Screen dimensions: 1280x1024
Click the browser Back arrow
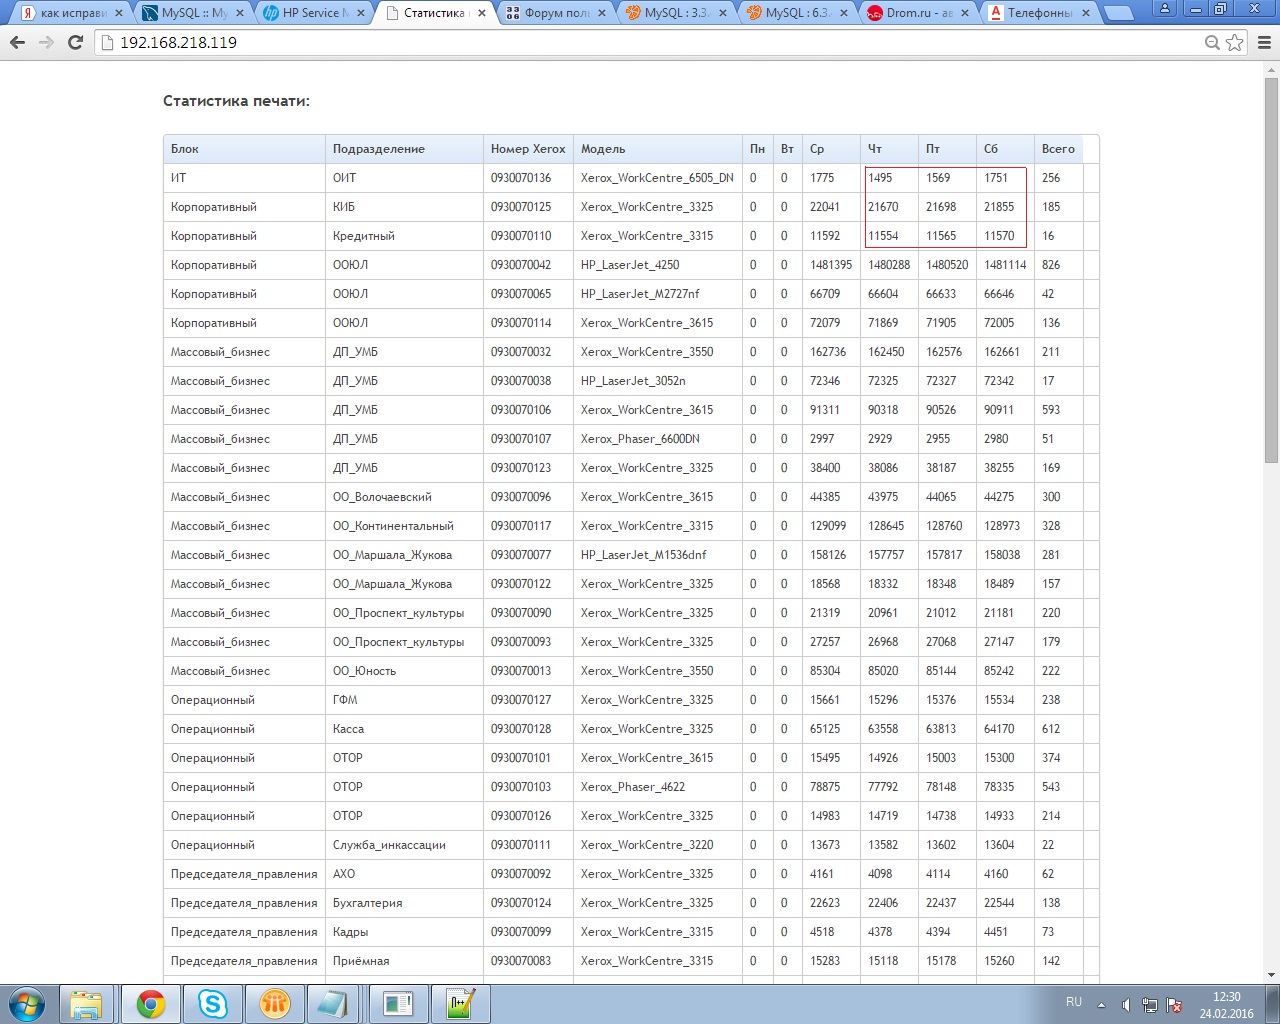point(17,43)
